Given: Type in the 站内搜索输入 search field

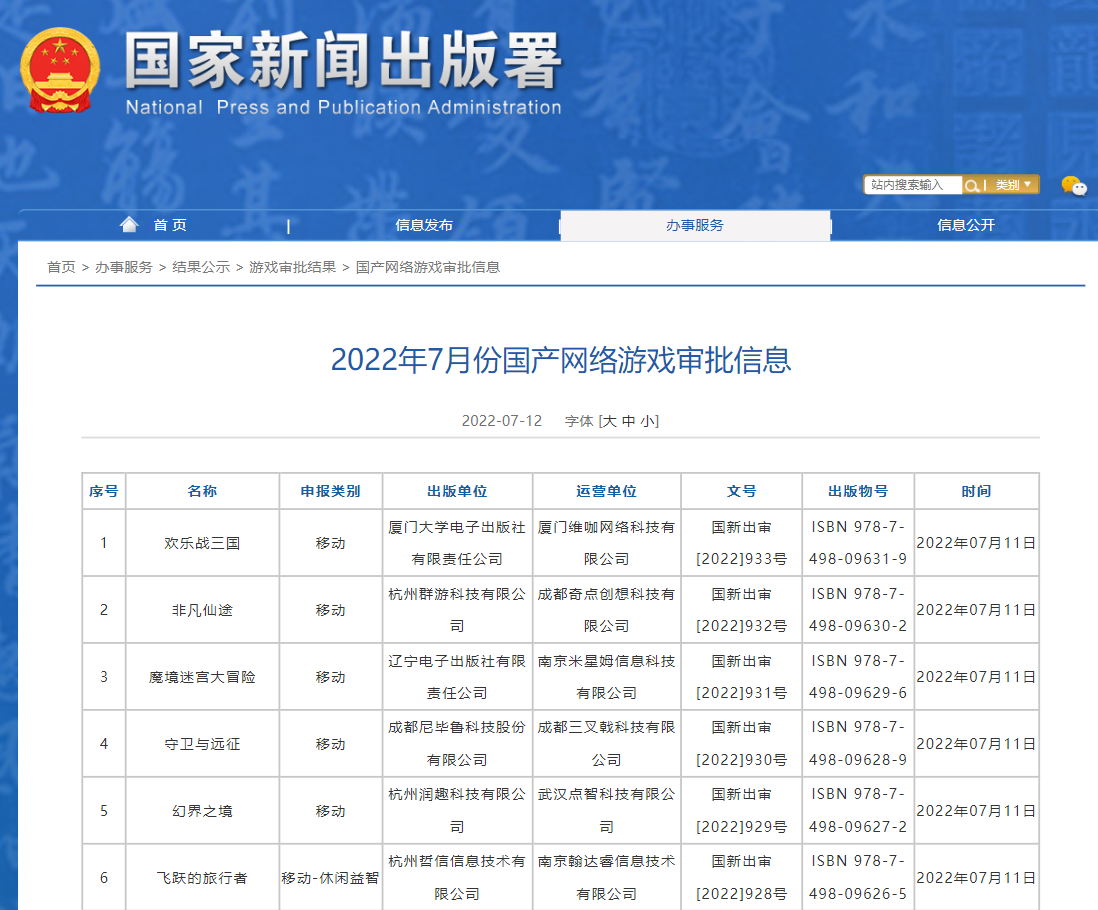Looking at the screenshot, I should click(x=912, y=185).
